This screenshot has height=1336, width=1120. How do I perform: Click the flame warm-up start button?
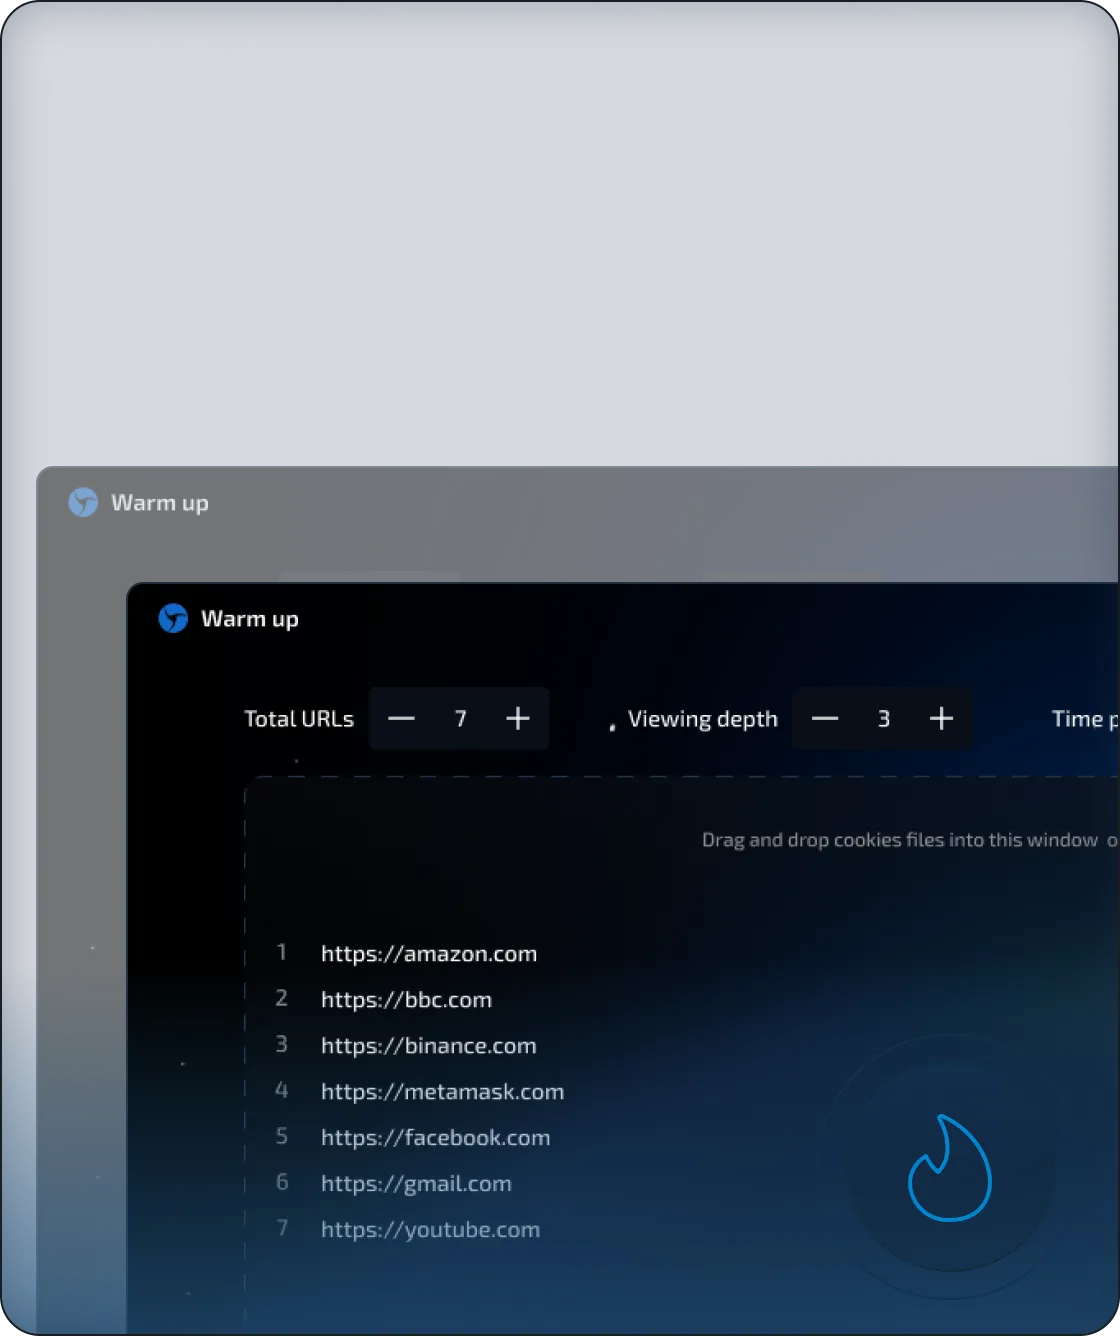pyautogui.click(x=950, y=1167)
